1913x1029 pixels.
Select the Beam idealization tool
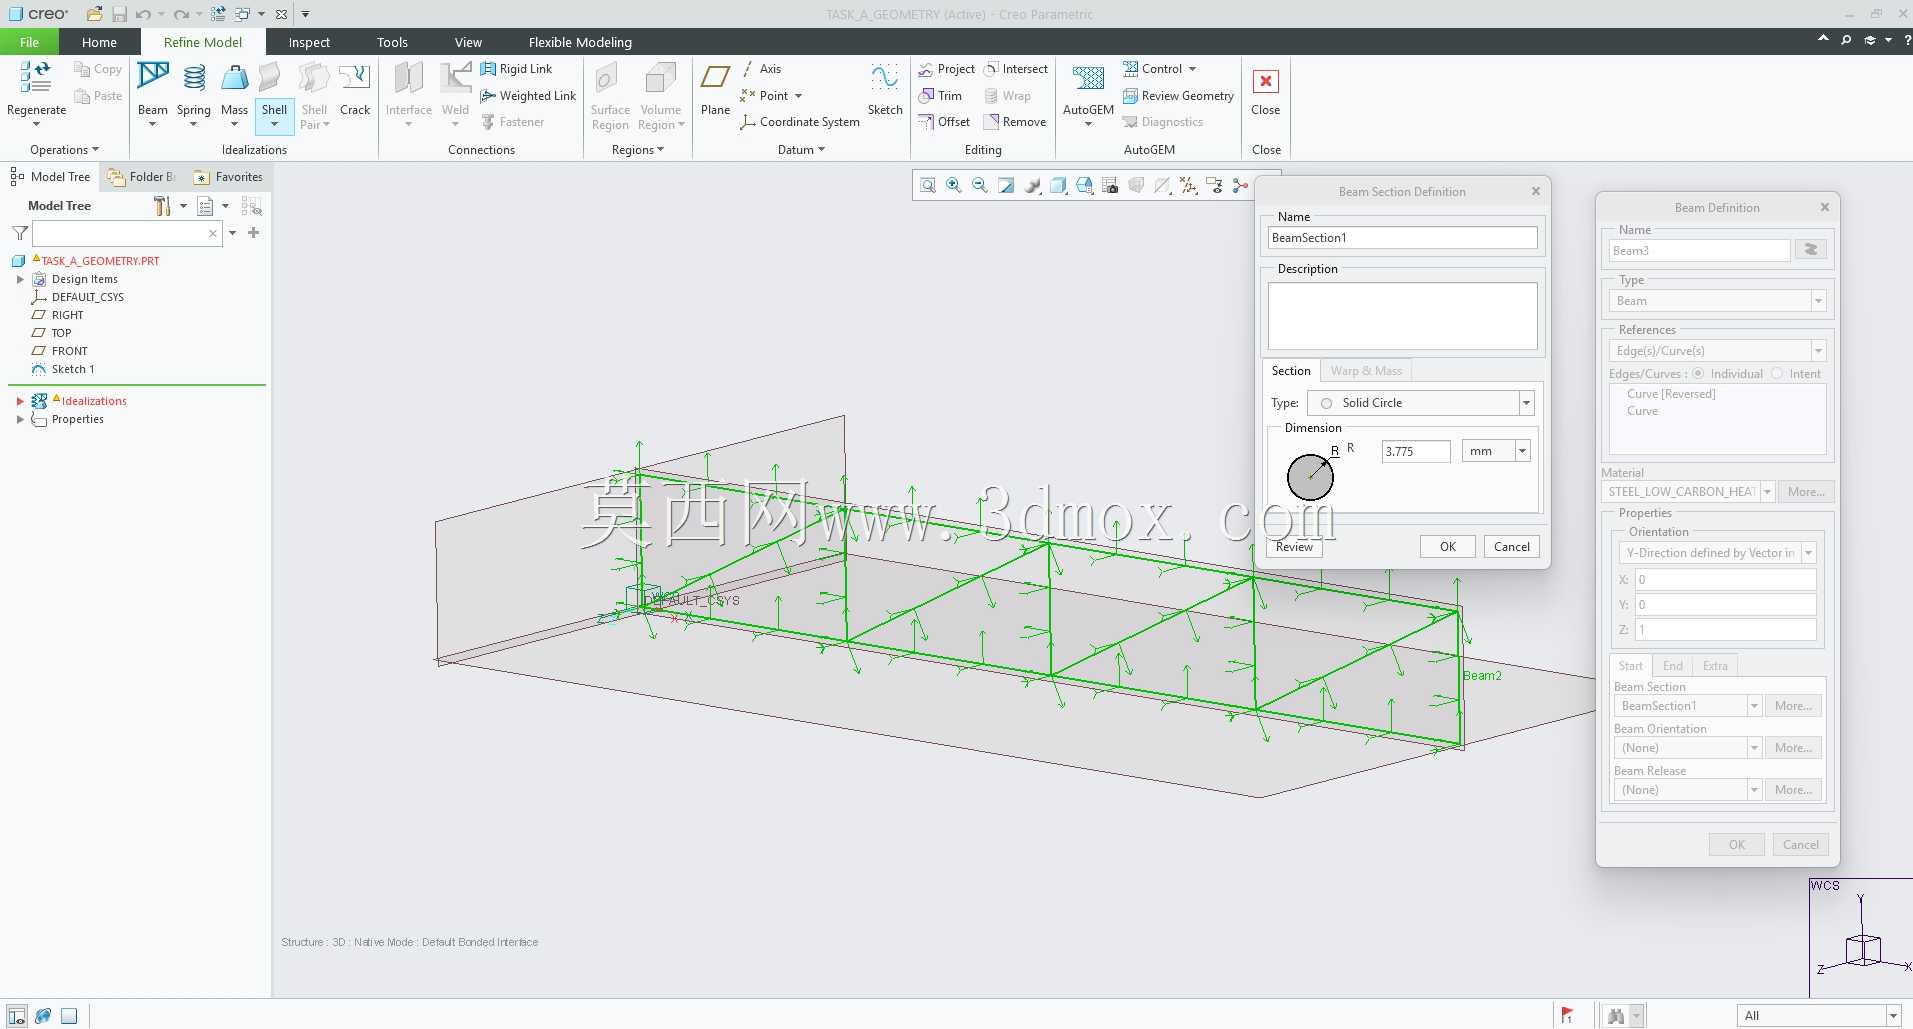[x=153, y=92]
